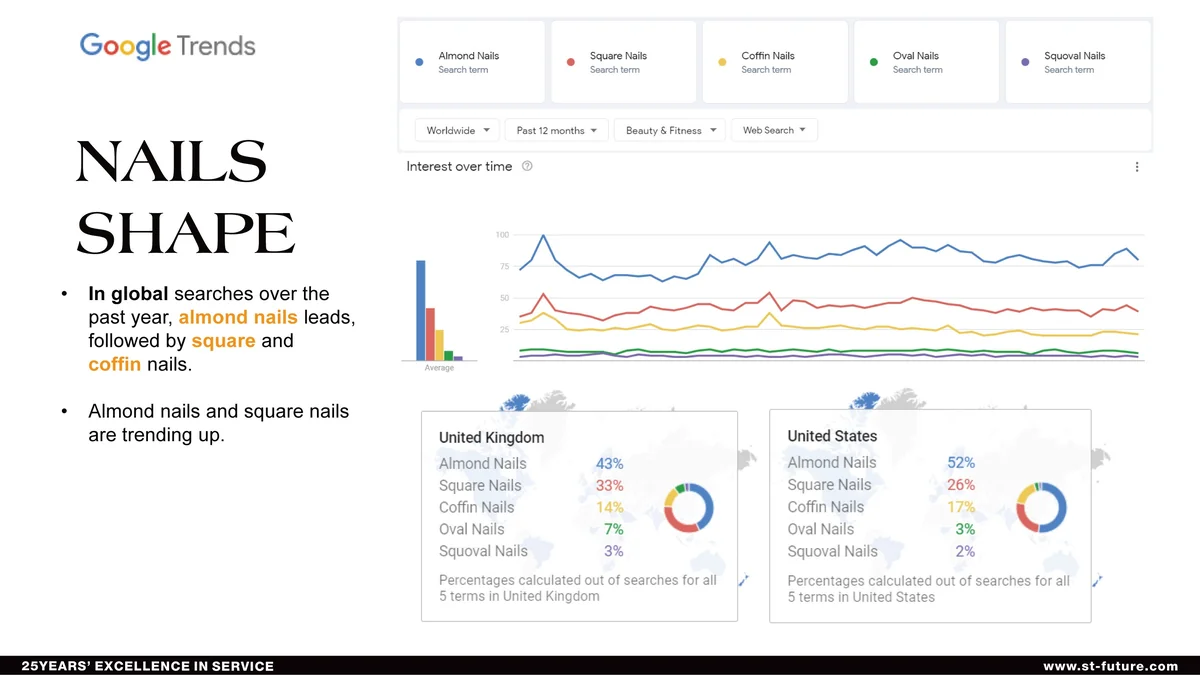The width and height of the screenshot is (1200, 675).
Task: Click the 43% value in United Kingdom card
Action: pos(609,463)
